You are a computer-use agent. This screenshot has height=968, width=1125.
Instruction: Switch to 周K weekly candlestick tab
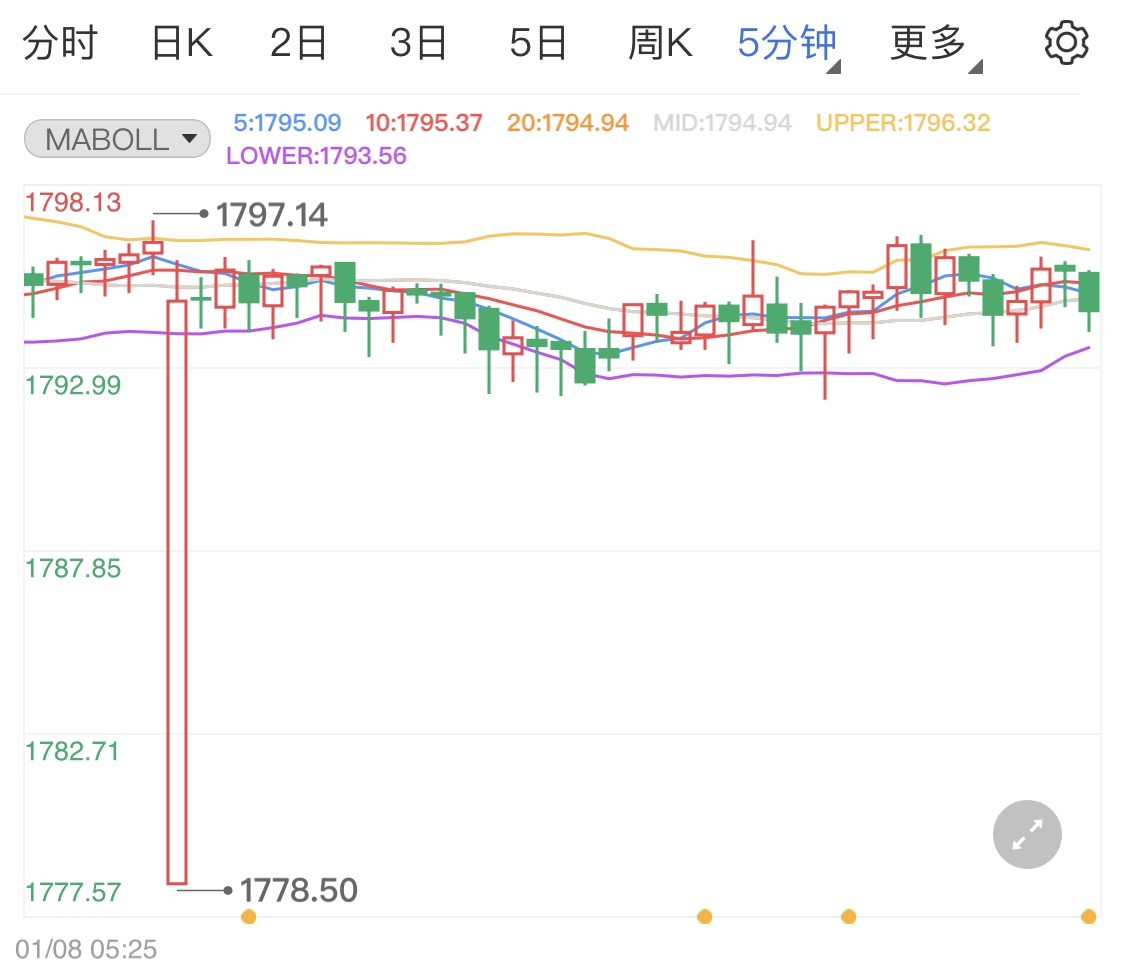pos(660,42)
